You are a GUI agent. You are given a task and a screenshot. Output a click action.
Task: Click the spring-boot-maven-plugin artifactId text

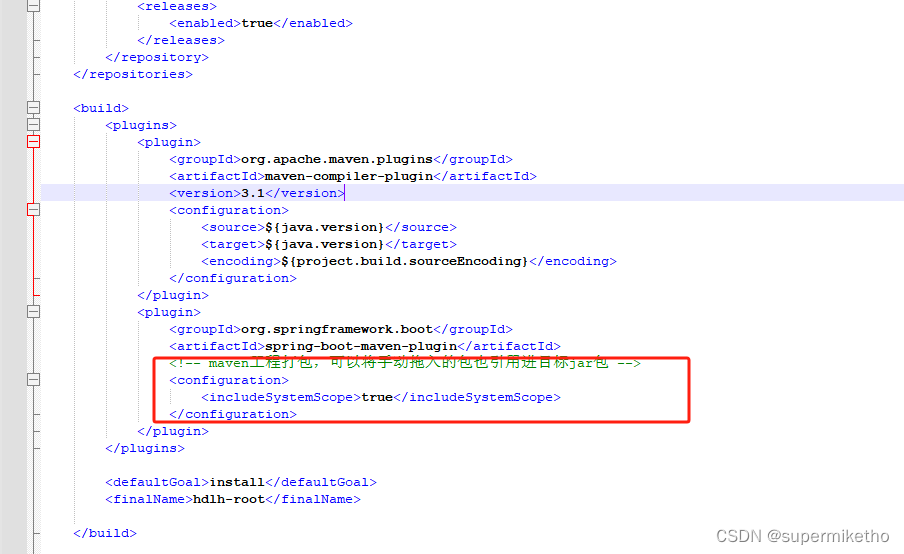click(361, 346)
